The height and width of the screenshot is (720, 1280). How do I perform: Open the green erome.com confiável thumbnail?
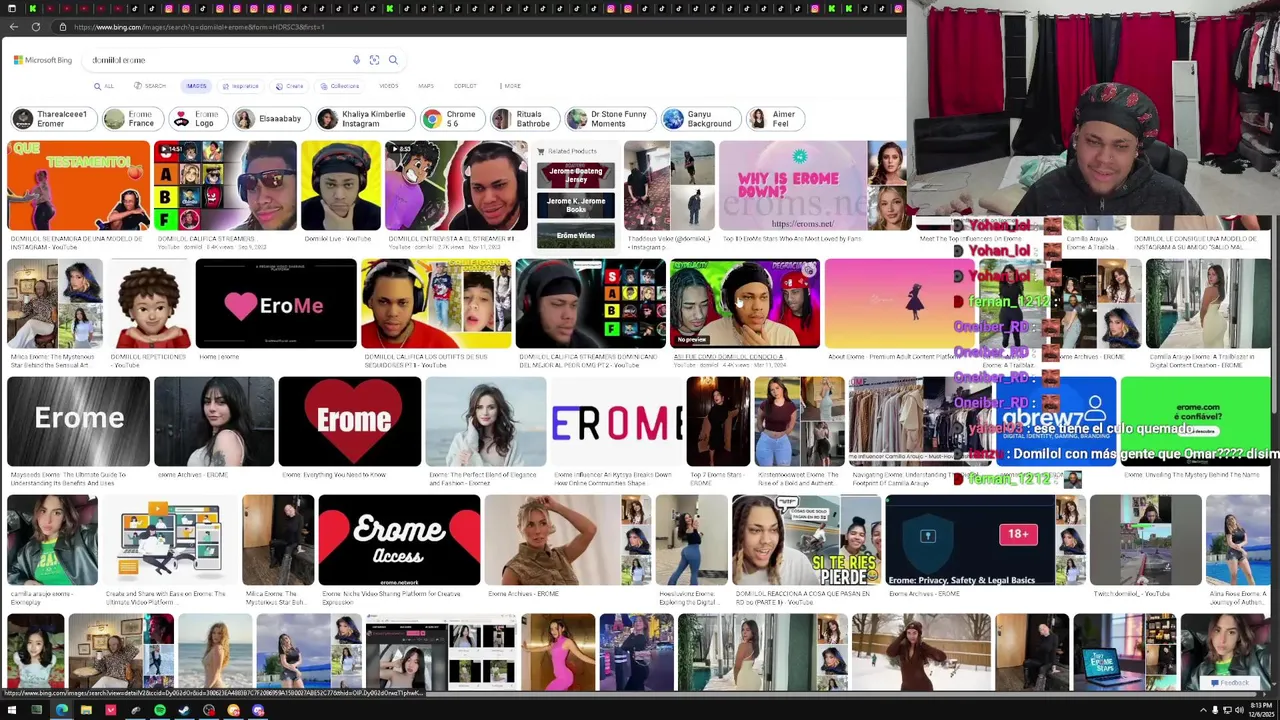pyautogui.click(x=1195, y=422)
